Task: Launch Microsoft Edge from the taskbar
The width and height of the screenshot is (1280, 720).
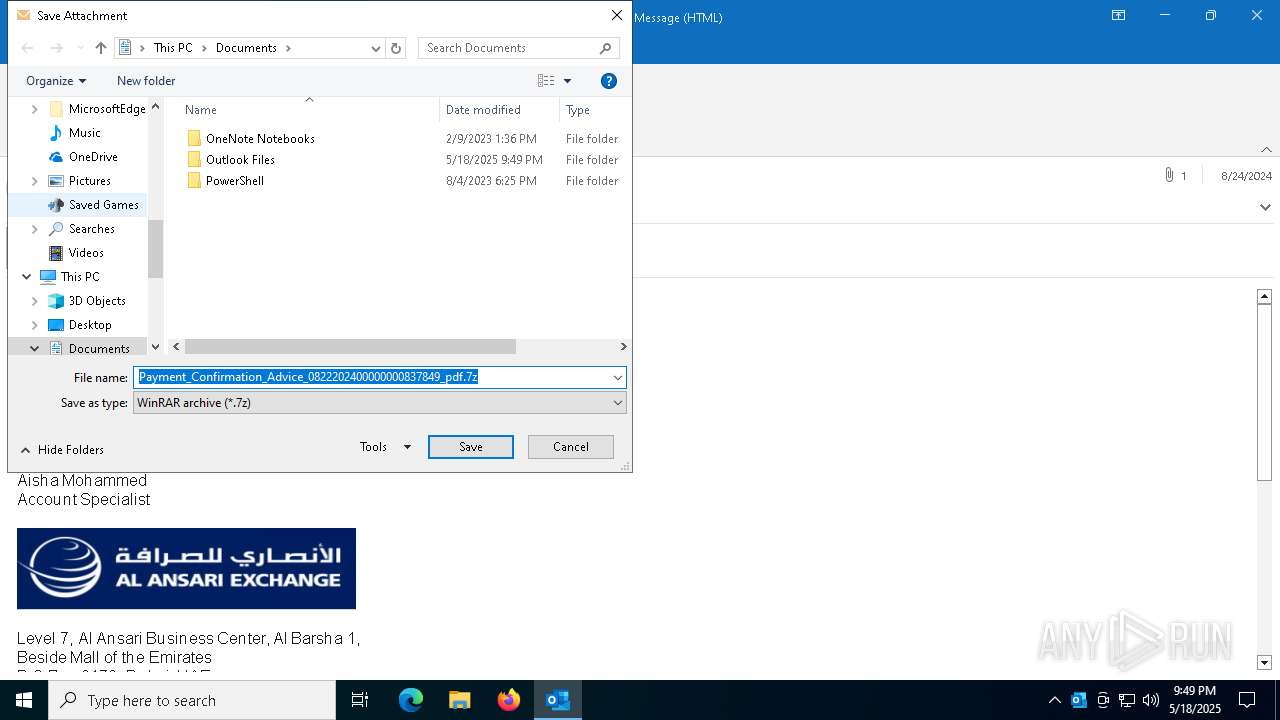Action: [x=411, y=700]
